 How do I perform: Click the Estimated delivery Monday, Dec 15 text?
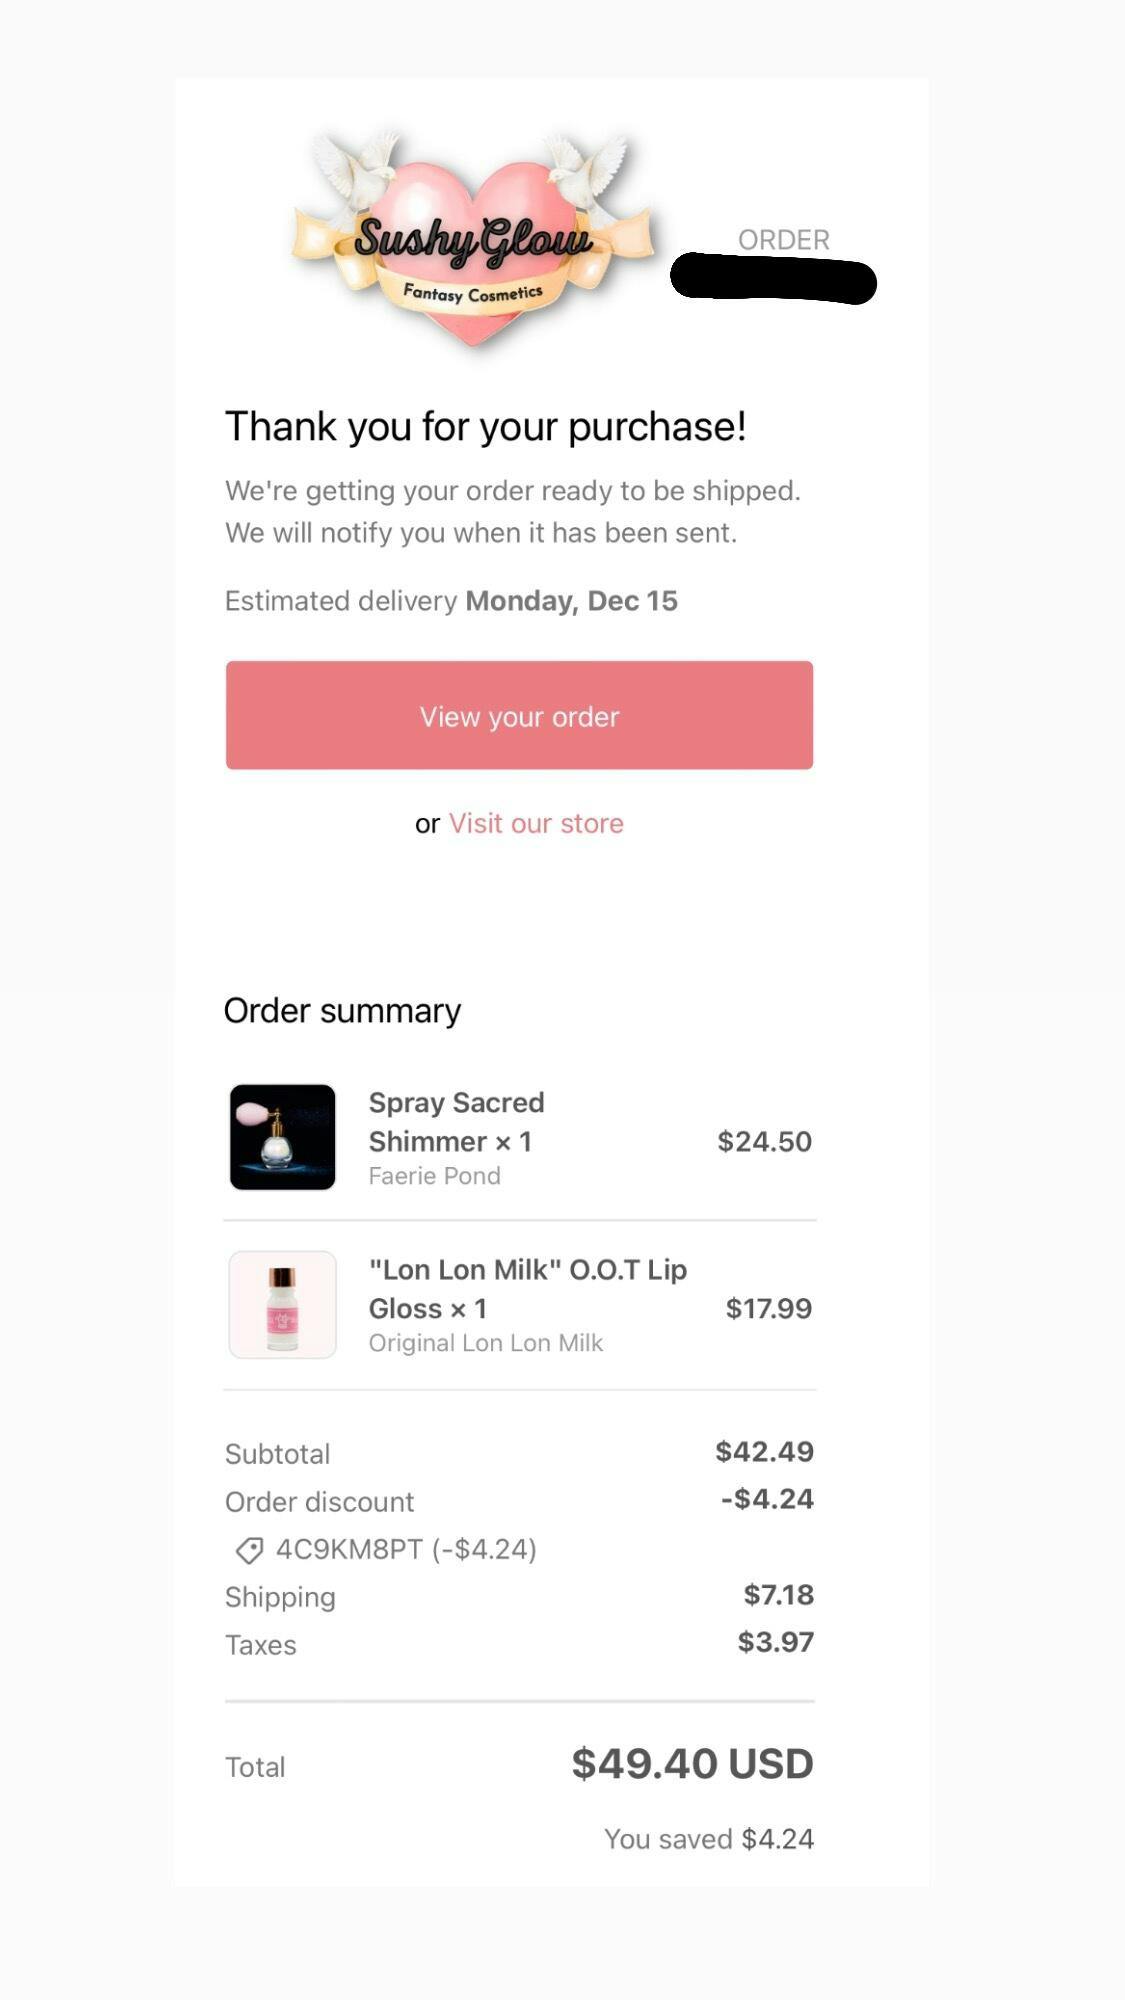click(x=451, y=601)
